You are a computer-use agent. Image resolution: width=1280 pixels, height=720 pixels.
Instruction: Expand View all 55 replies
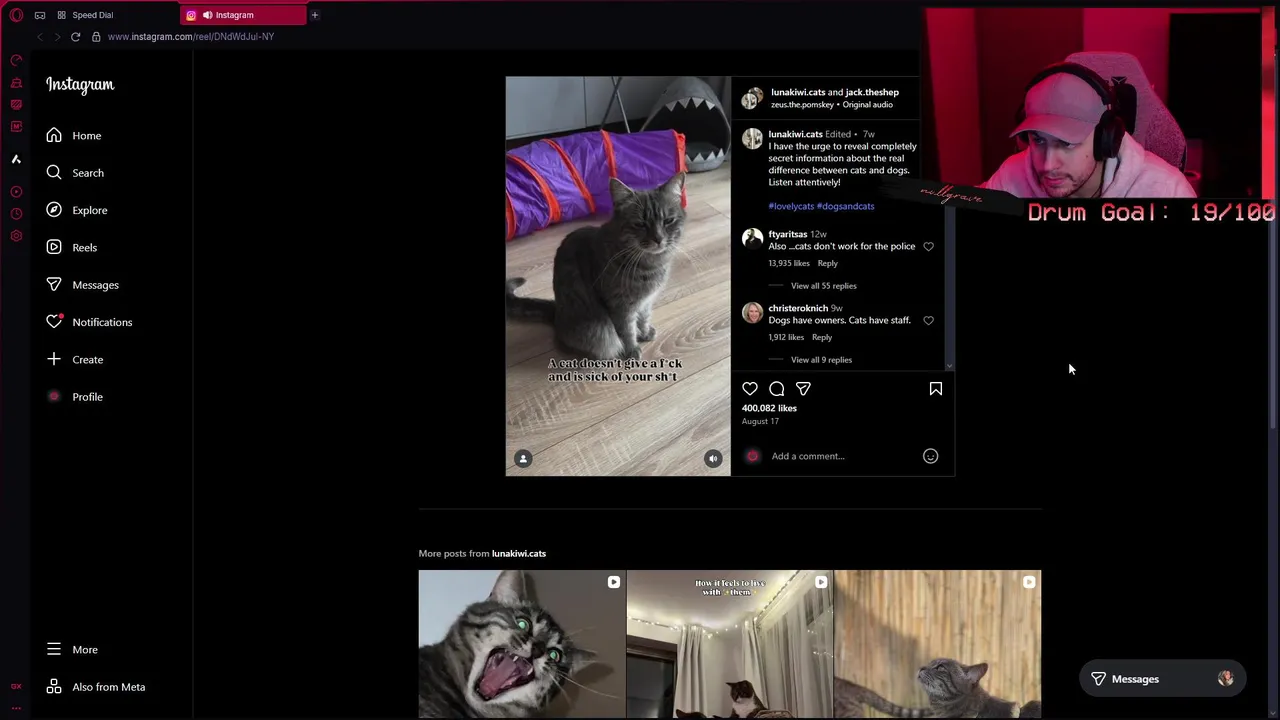pos(824,286)
